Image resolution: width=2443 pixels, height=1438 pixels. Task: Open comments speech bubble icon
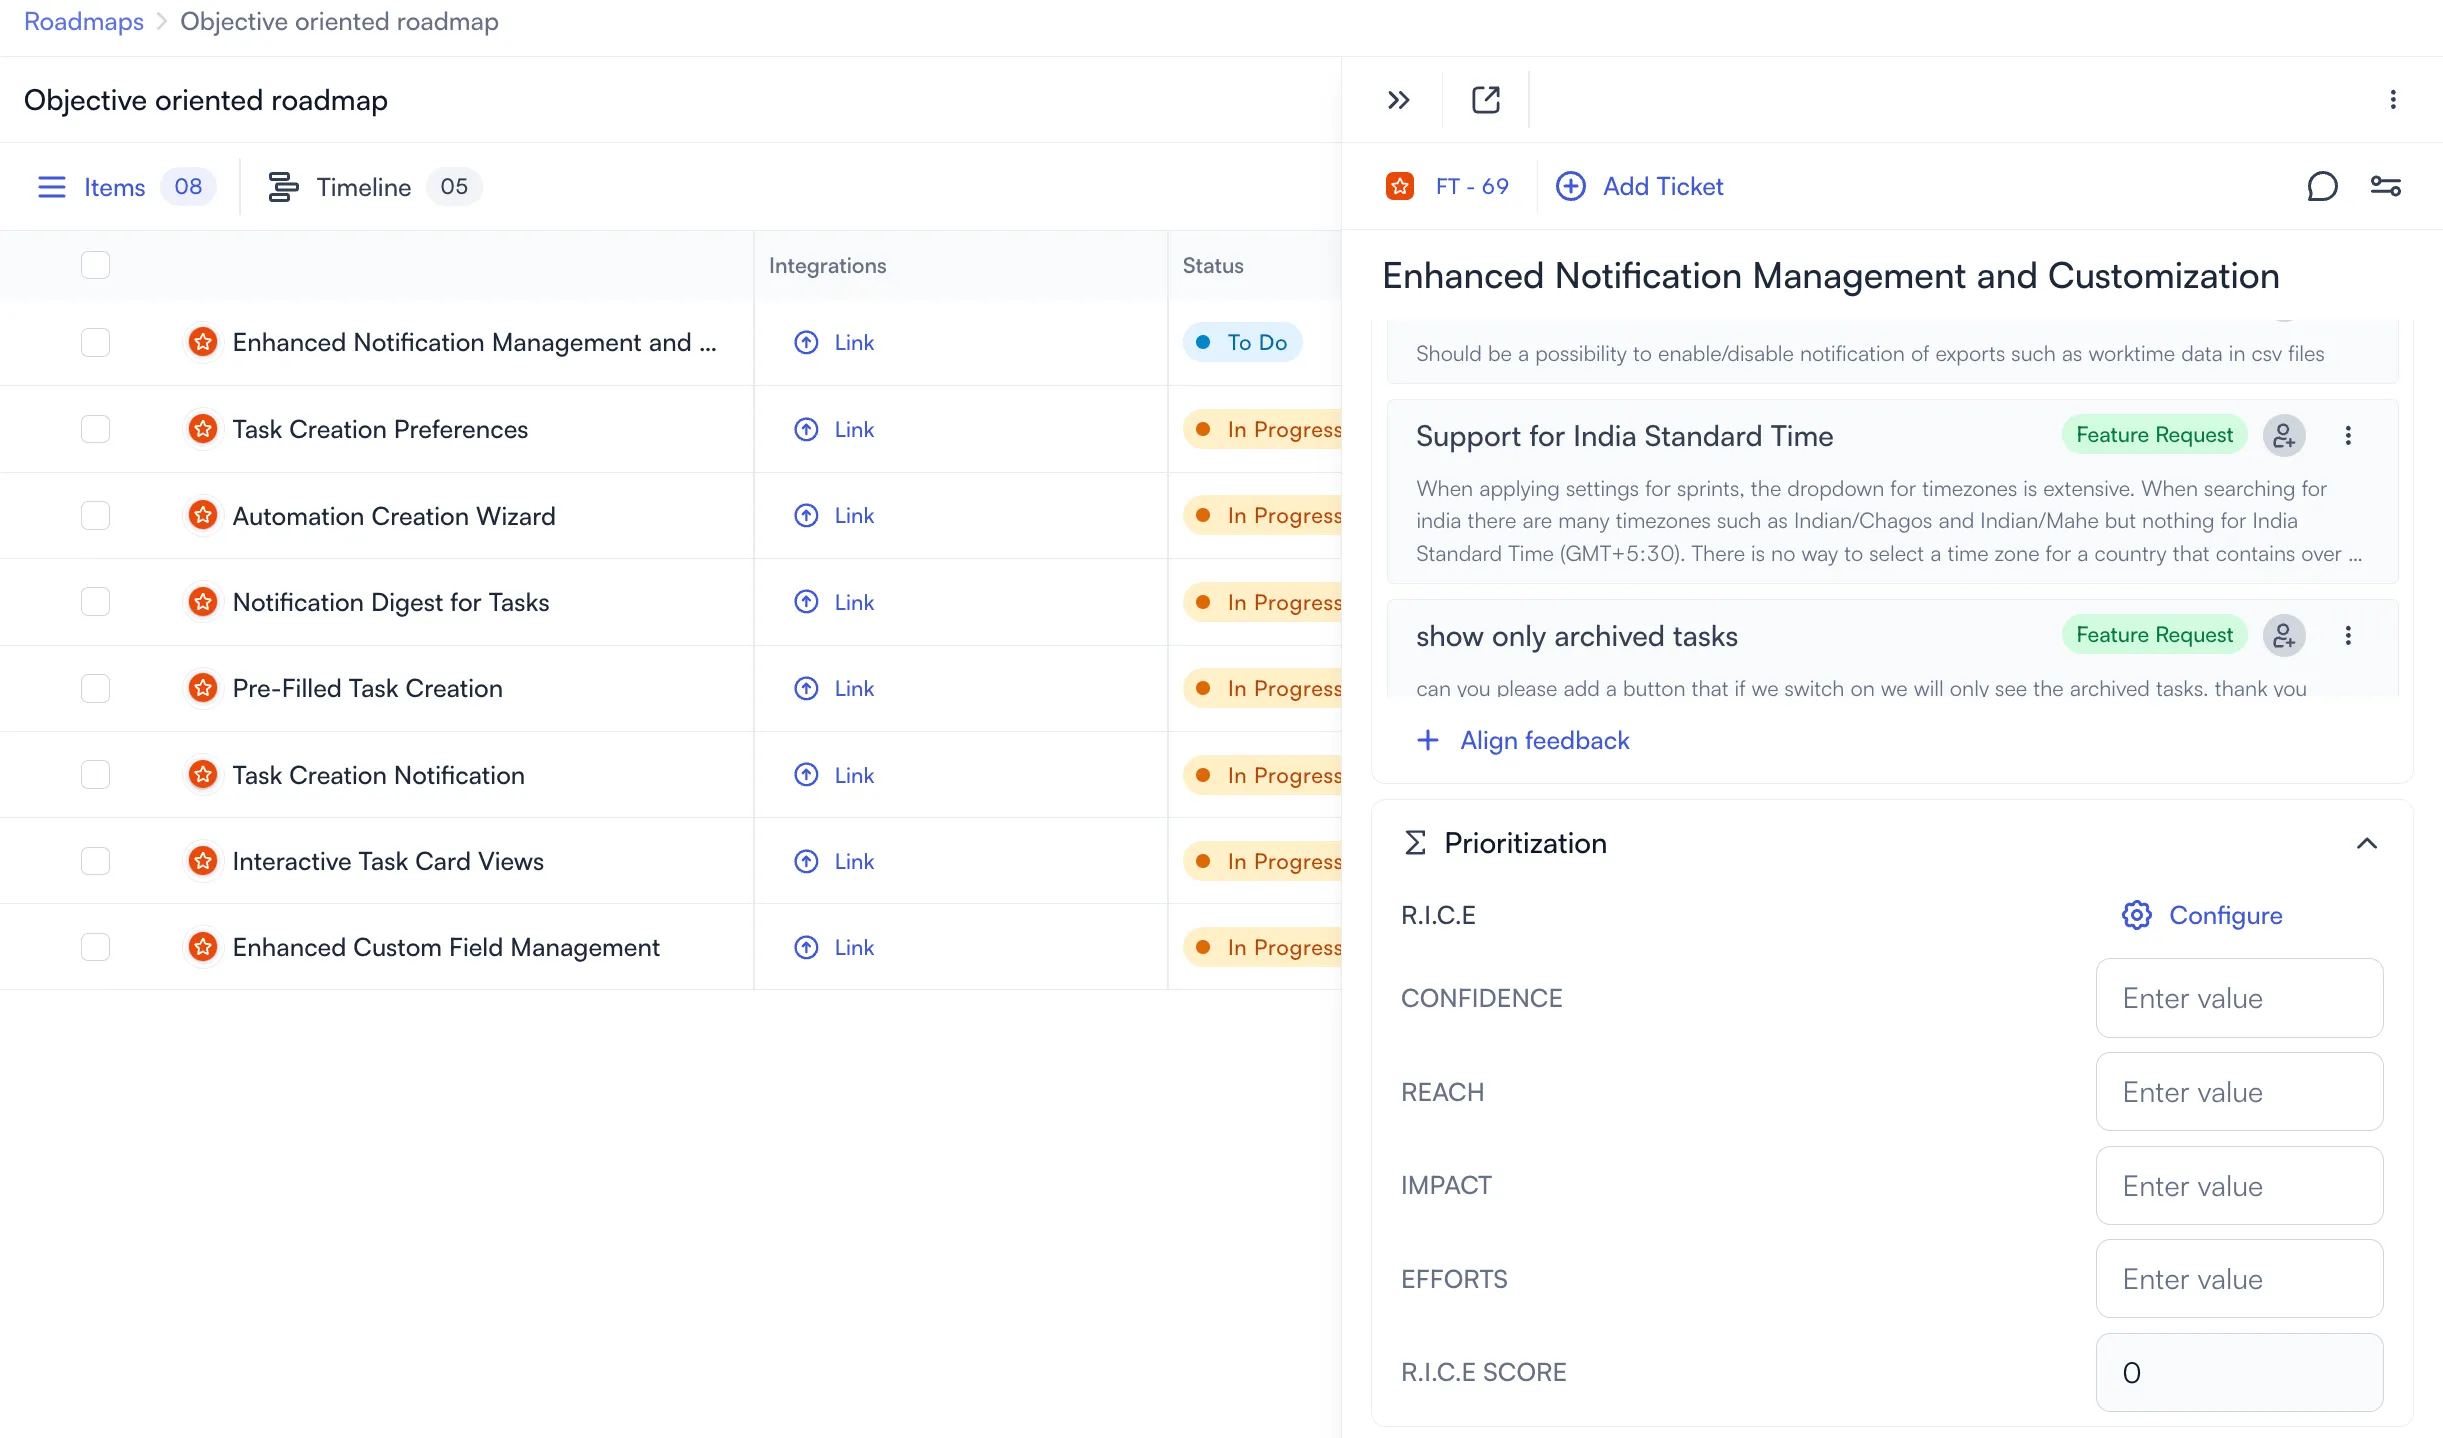click(x=2322, y=186)
